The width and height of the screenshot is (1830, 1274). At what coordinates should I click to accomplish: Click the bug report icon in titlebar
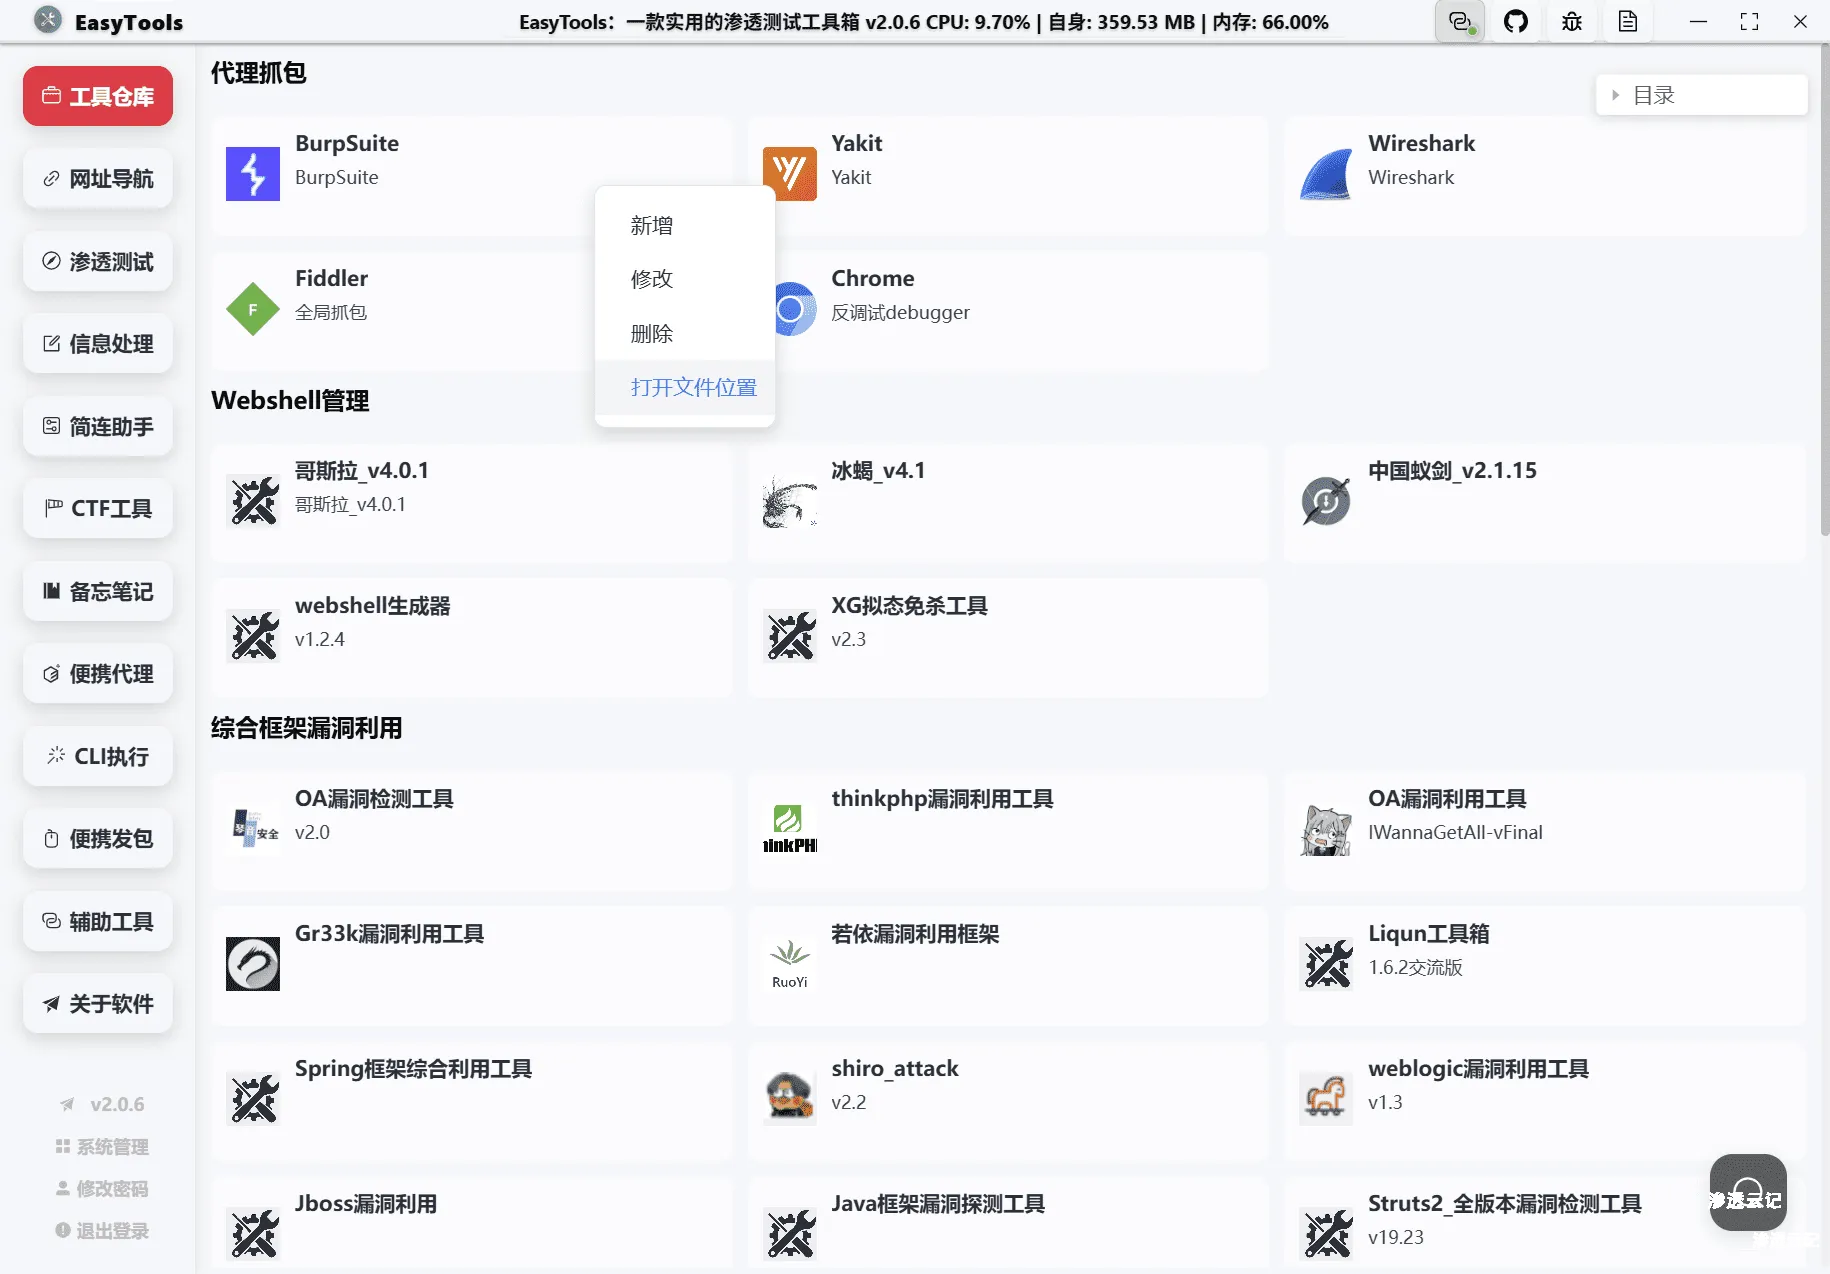[x=1571, y=21]
